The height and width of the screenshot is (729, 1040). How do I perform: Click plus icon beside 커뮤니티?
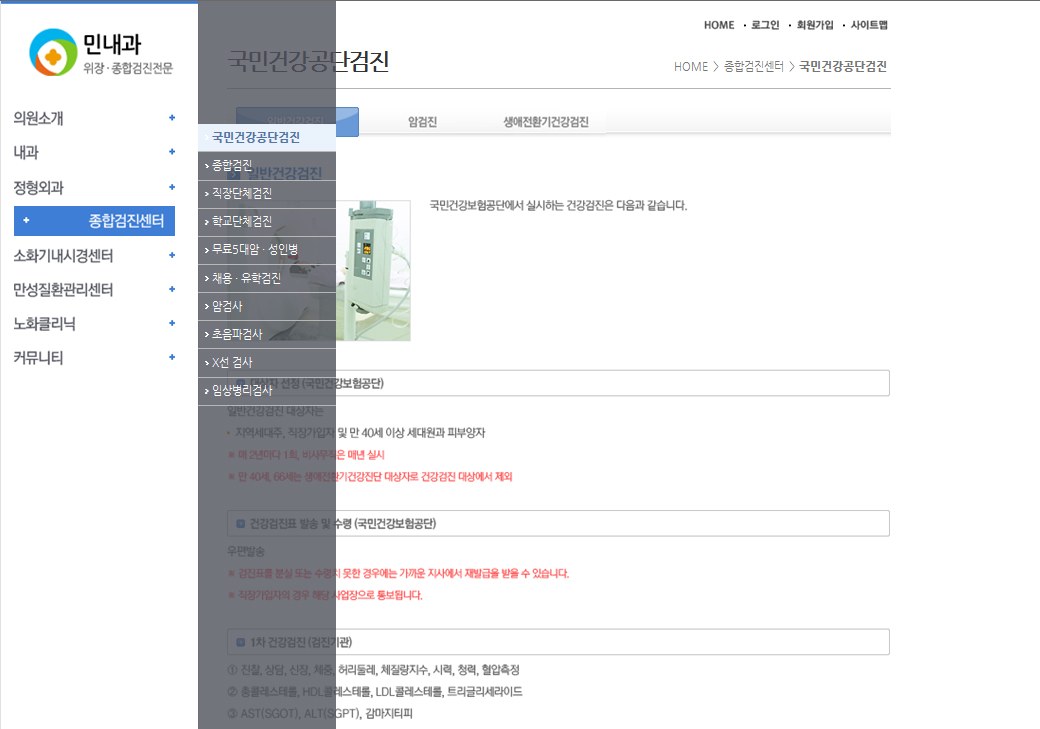pyautogui.click(x=172, y=357)
